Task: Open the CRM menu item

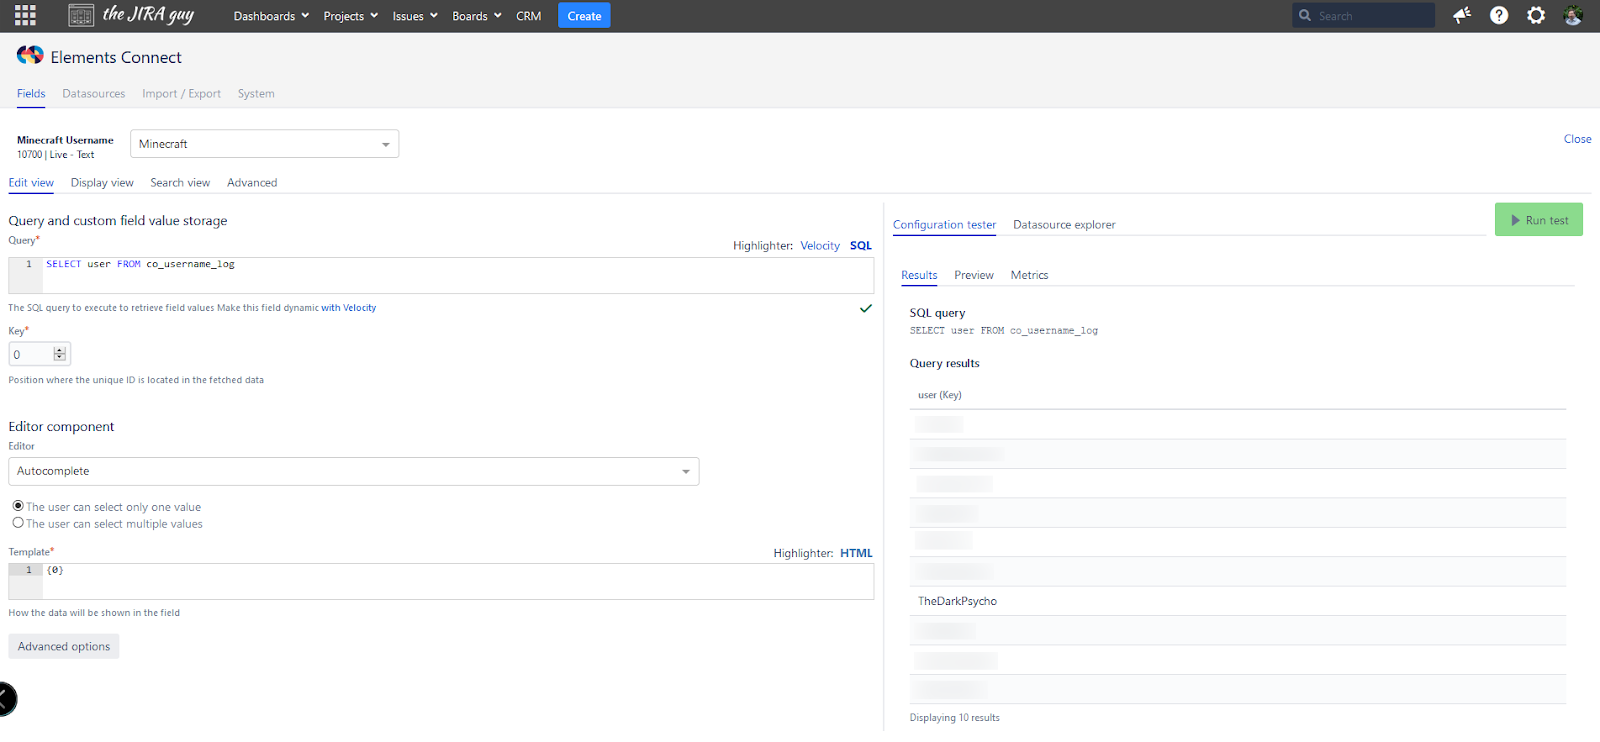Action: (529, 16)
